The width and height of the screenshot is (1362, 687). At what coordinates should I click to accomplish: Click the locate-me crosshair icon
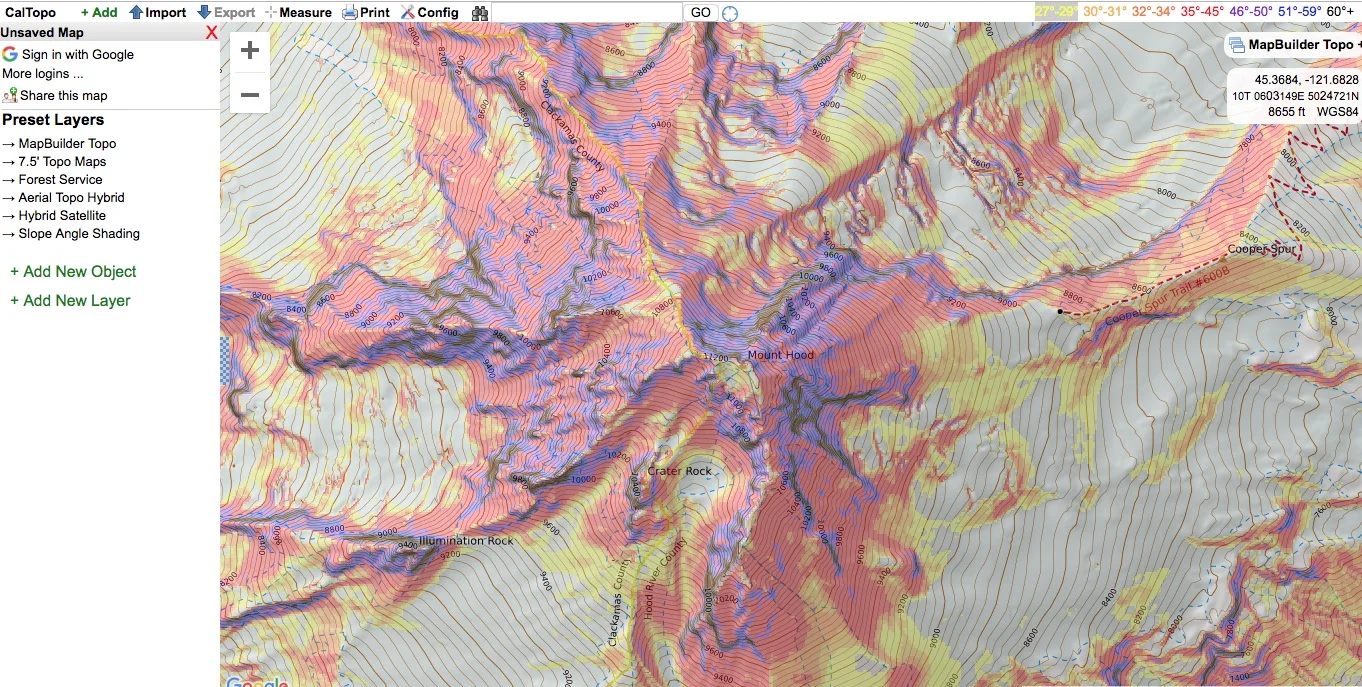731,14
